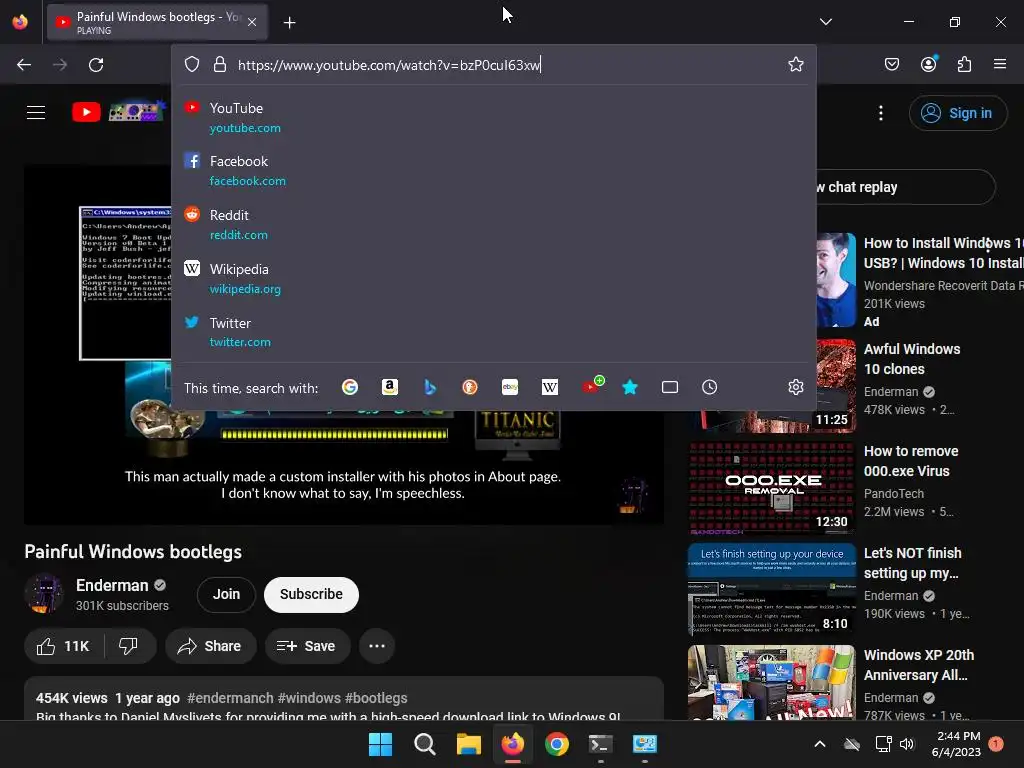The height and width of the screenshot is (768, 1024).
Task: Save the video to playlist
Action: (x=307, y=646)
